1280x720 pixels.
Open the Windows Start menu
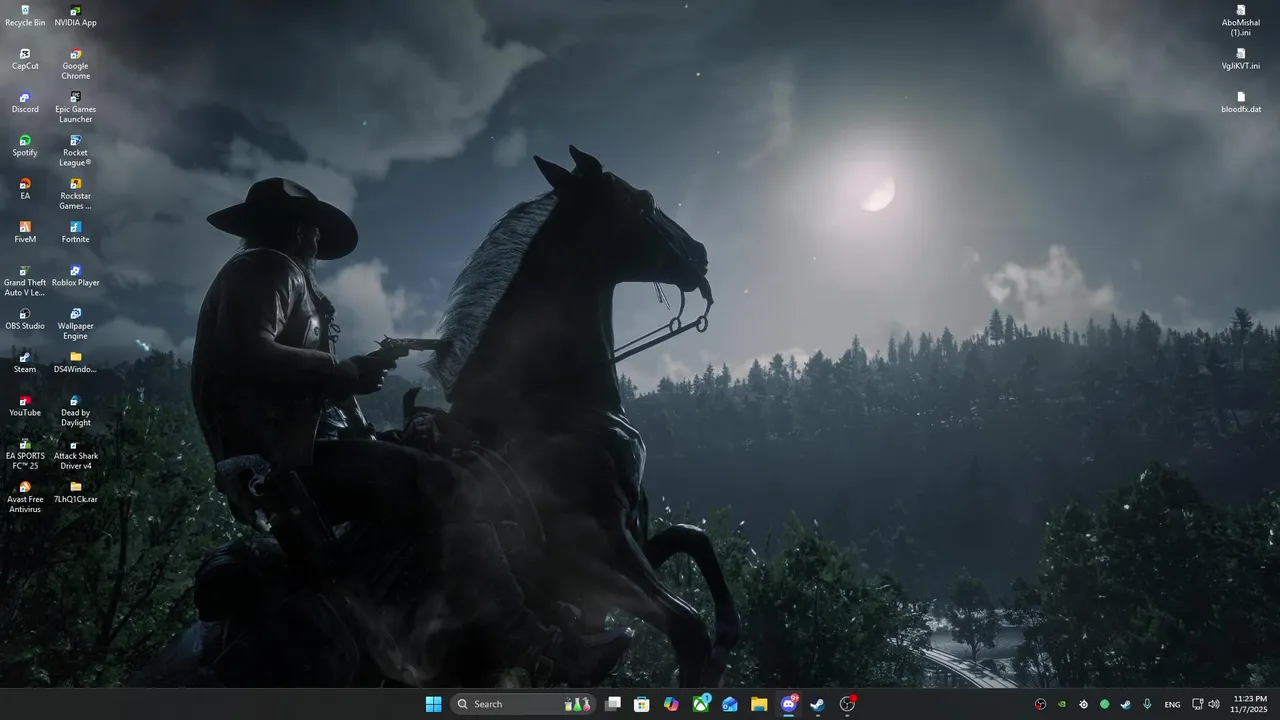433,704
